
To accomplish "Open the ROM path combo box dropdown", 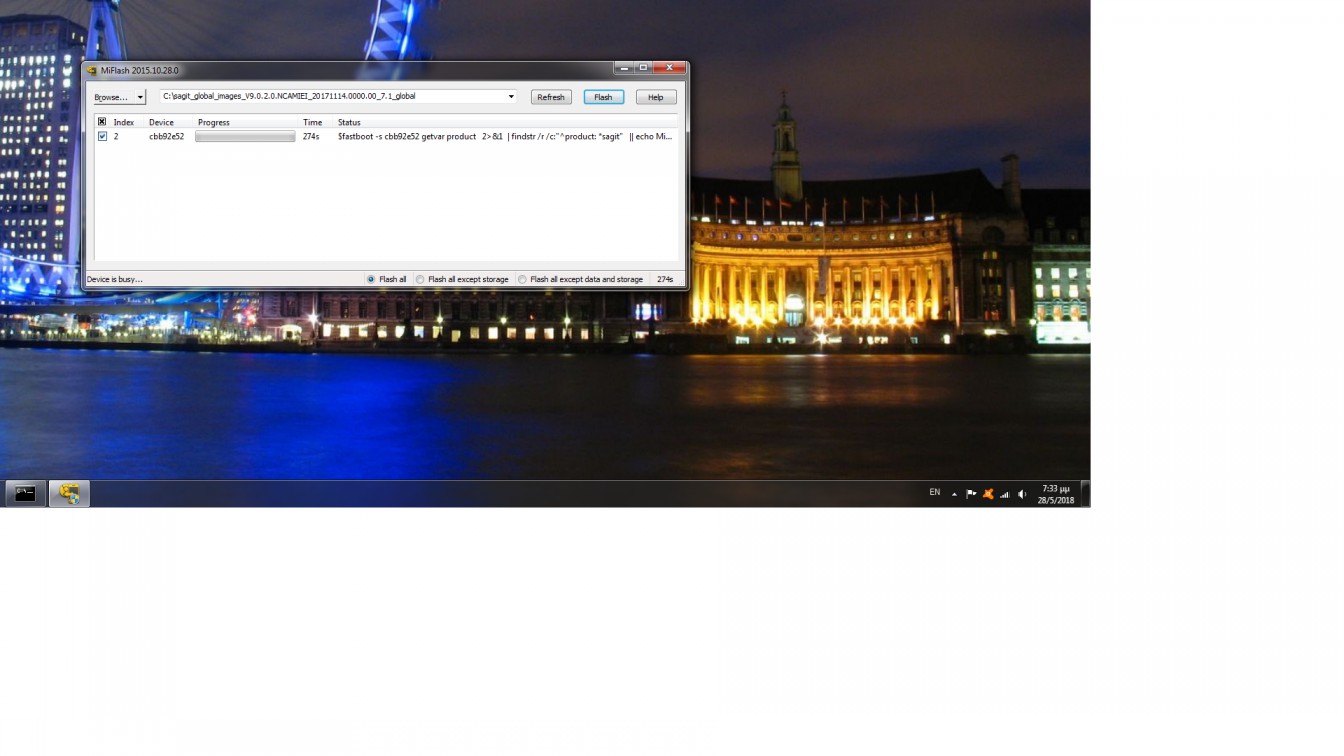I will pos(511,97).
